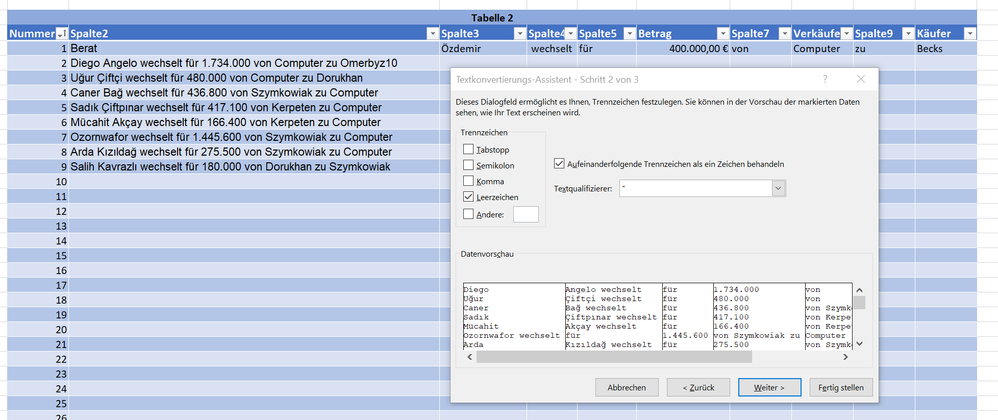
Task: Select the wechselt cell under Spalte4
Action: pyautogui.click(x=552, y=48)
